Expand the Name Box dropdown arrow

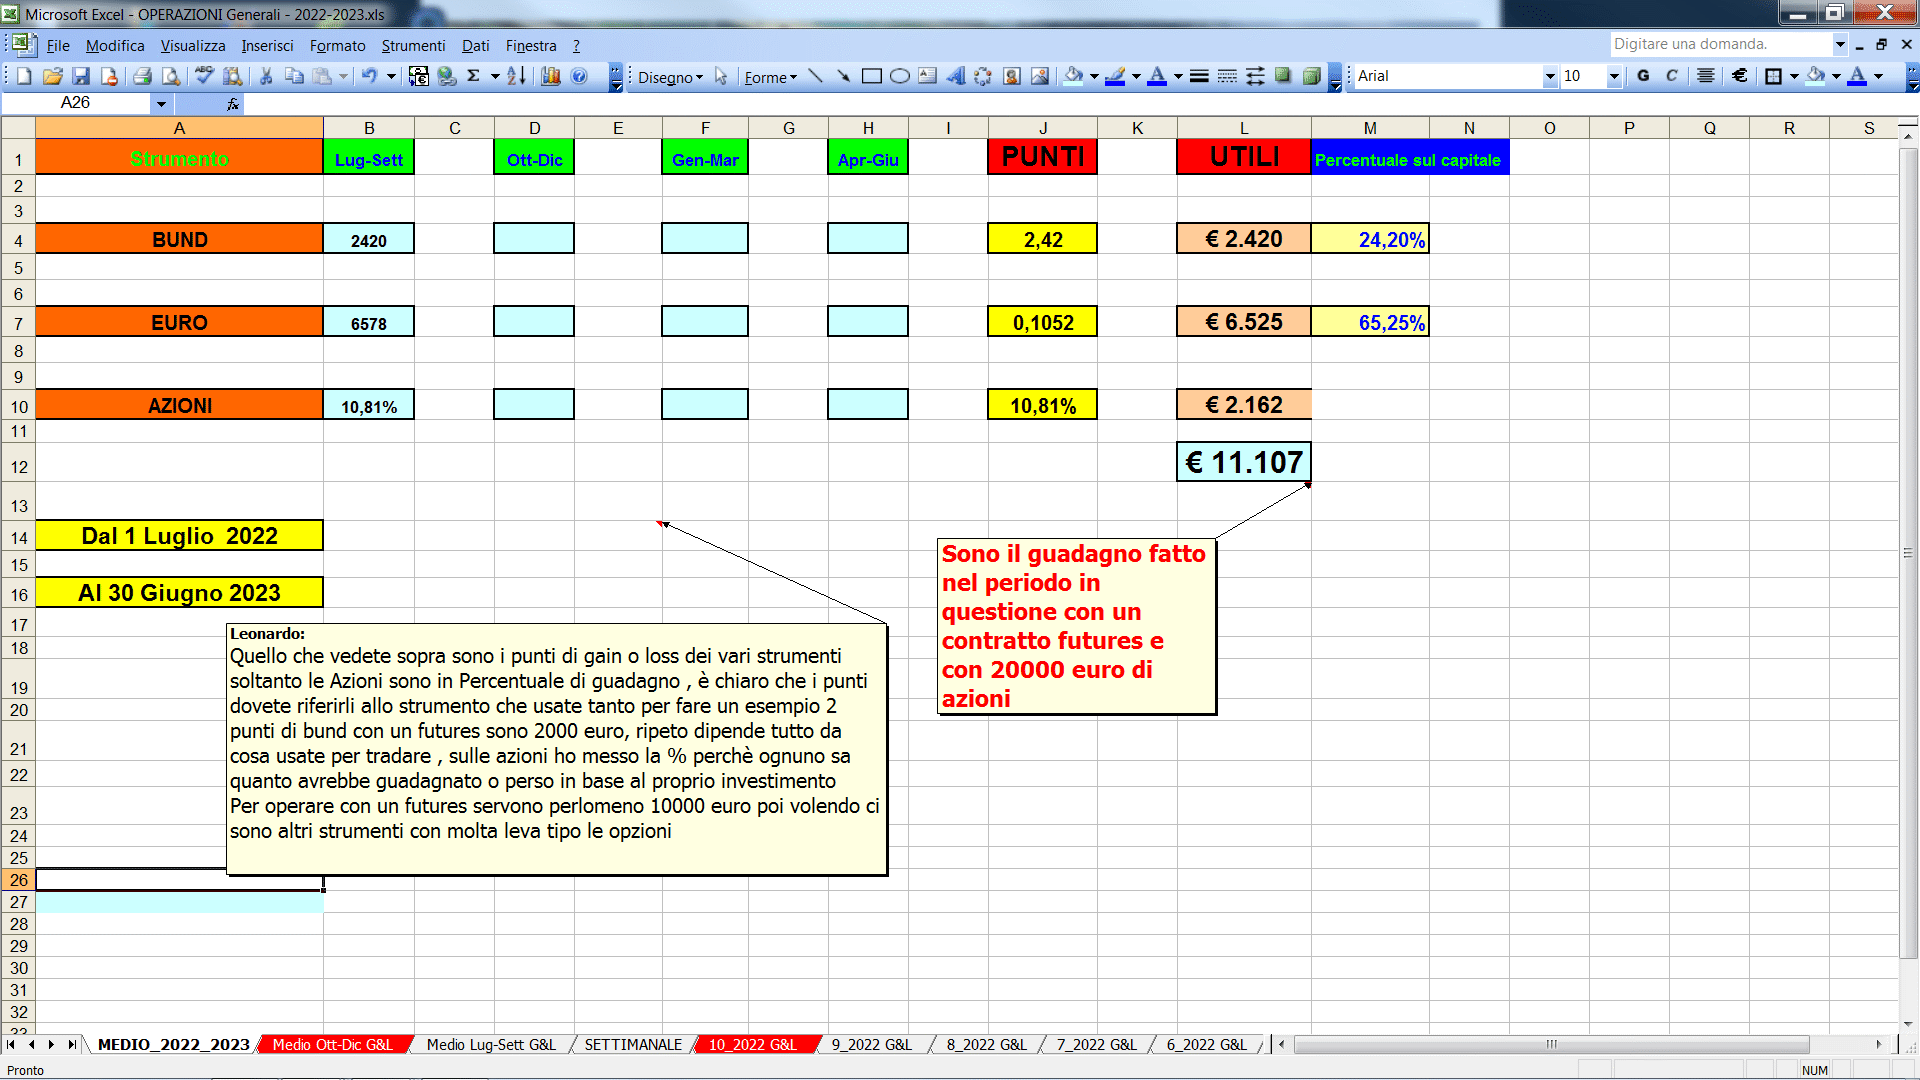pos(161,103)
